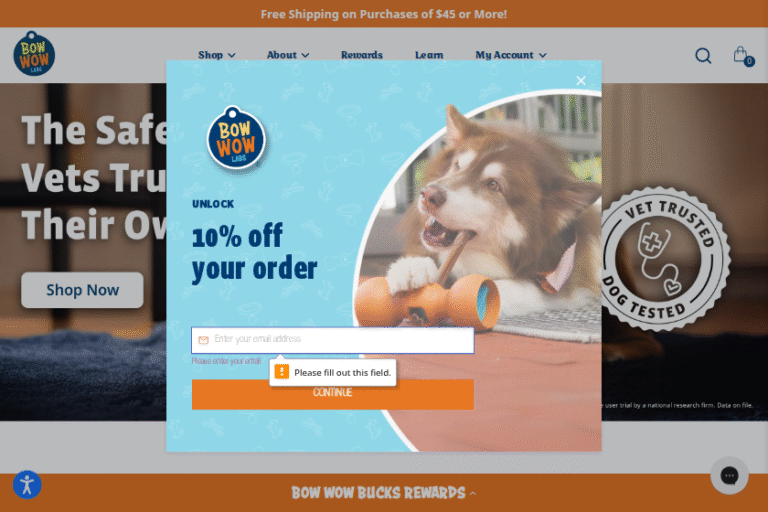This screenshot has width=768, height=512.
Task: Open the Rewards menu item
Action: pos(361,55)
